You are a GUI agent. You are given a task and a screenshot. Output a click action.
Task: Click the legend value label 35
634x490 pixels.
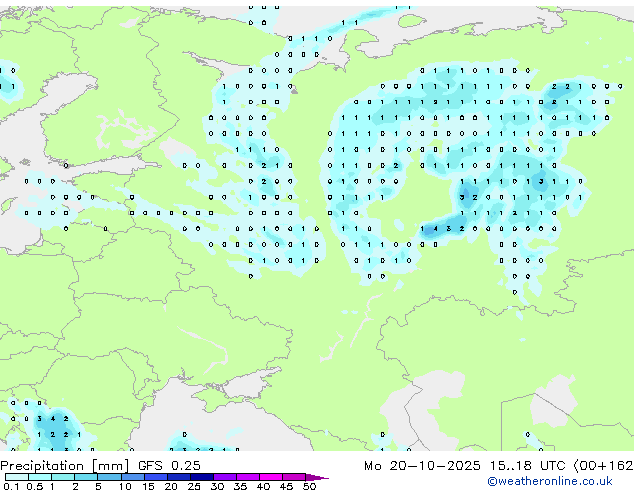(x=240, y=486)
